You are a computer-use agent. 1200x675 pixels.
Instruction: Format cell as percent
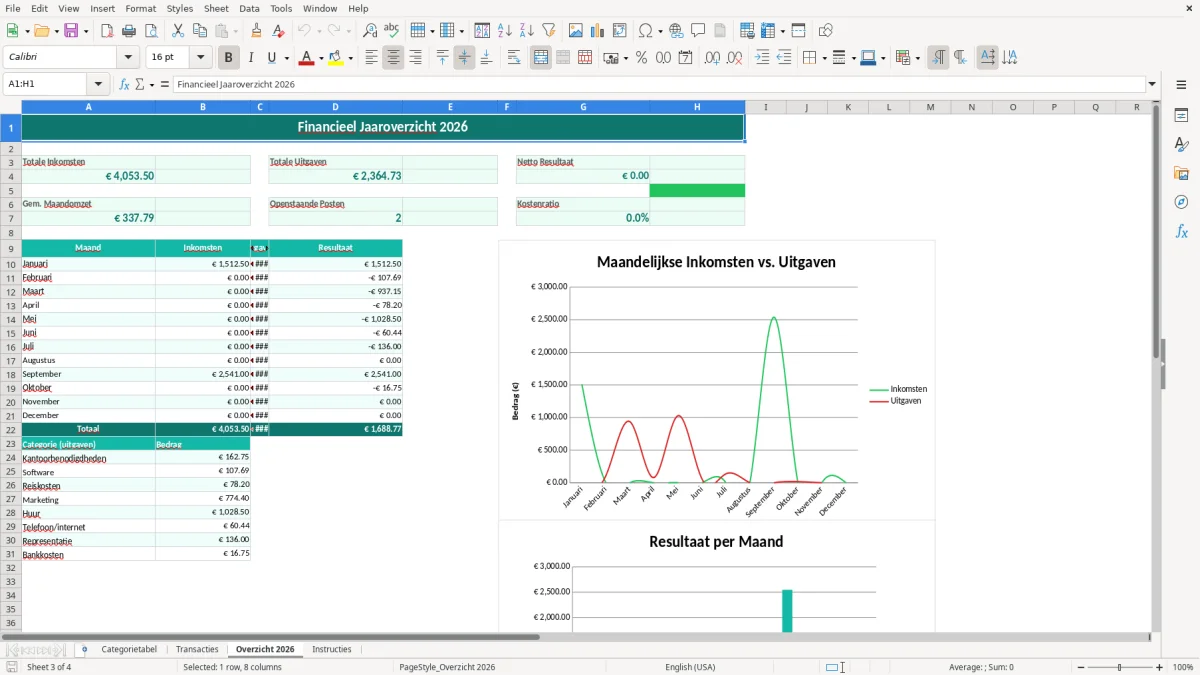tap(641, 58)
